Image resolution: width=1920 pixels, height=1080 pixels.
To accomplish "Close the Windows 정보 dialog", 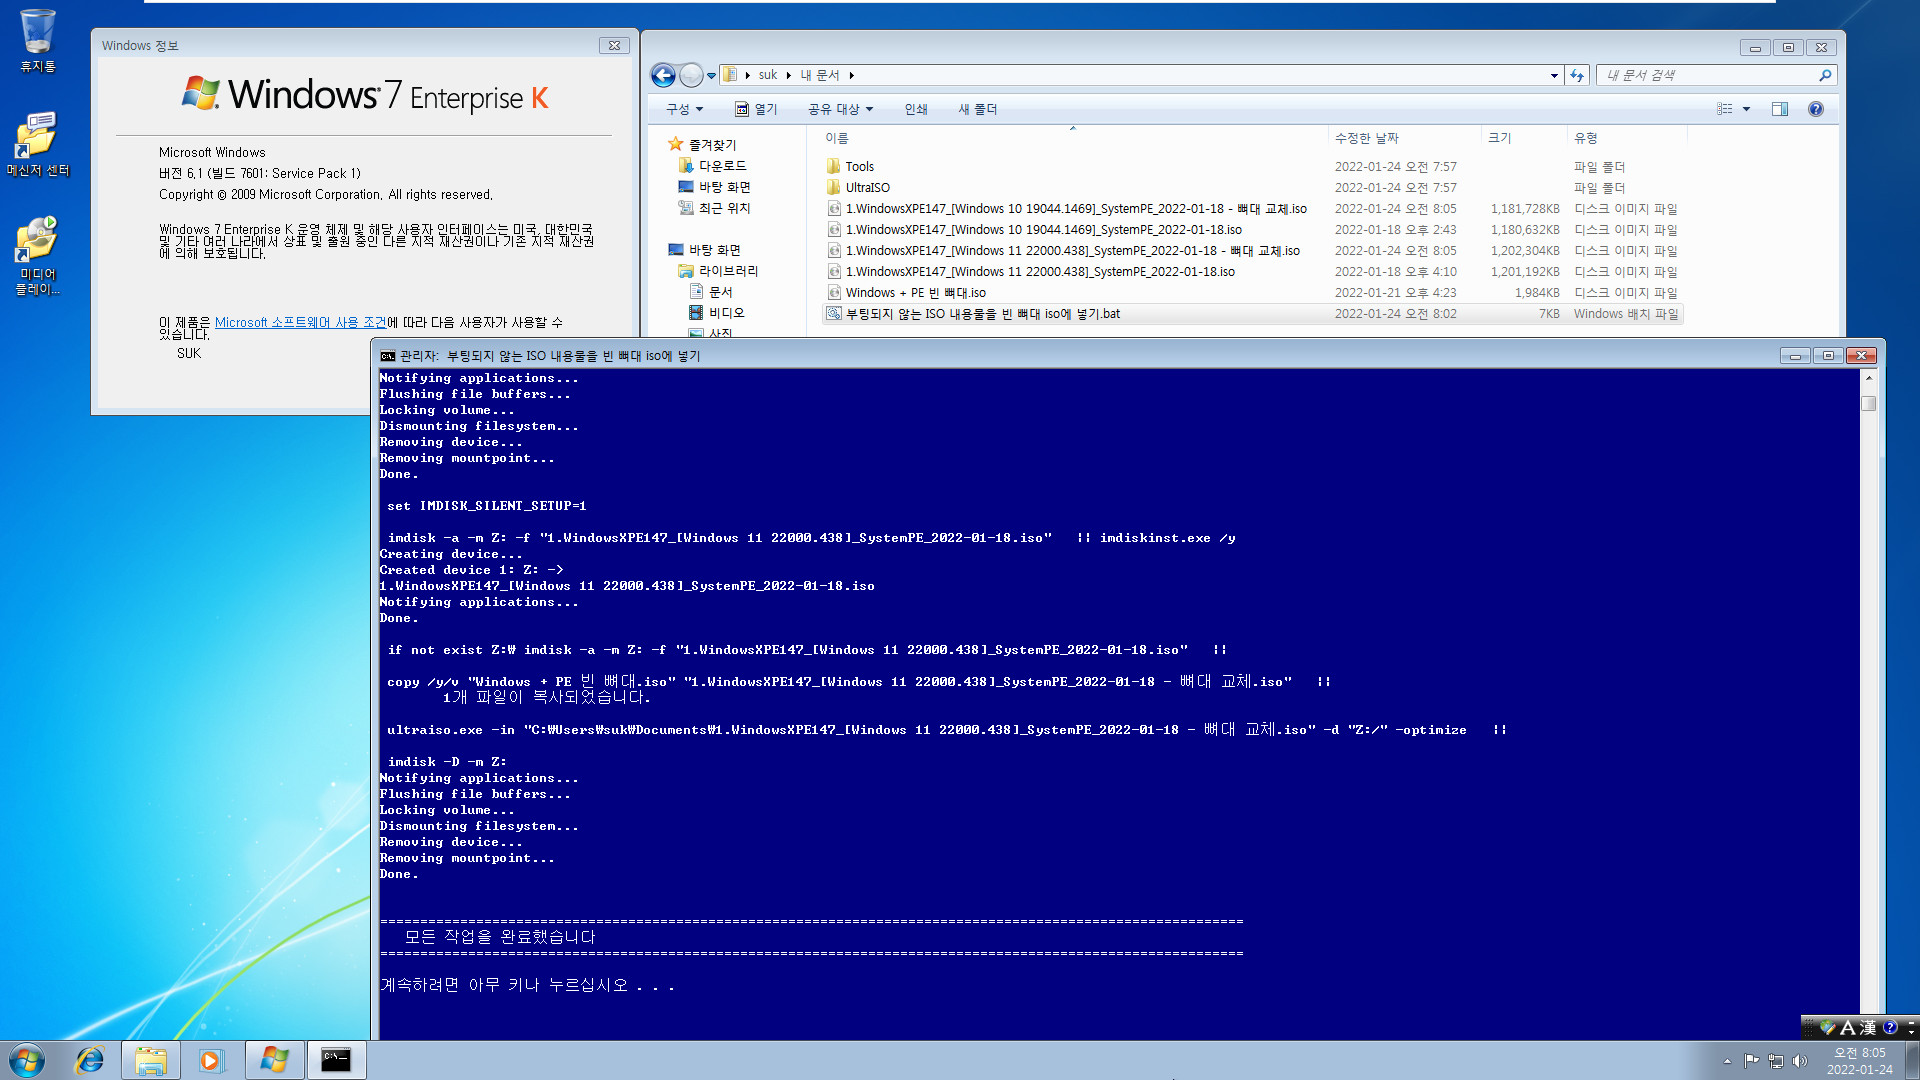I will click(x=614, y=45).
